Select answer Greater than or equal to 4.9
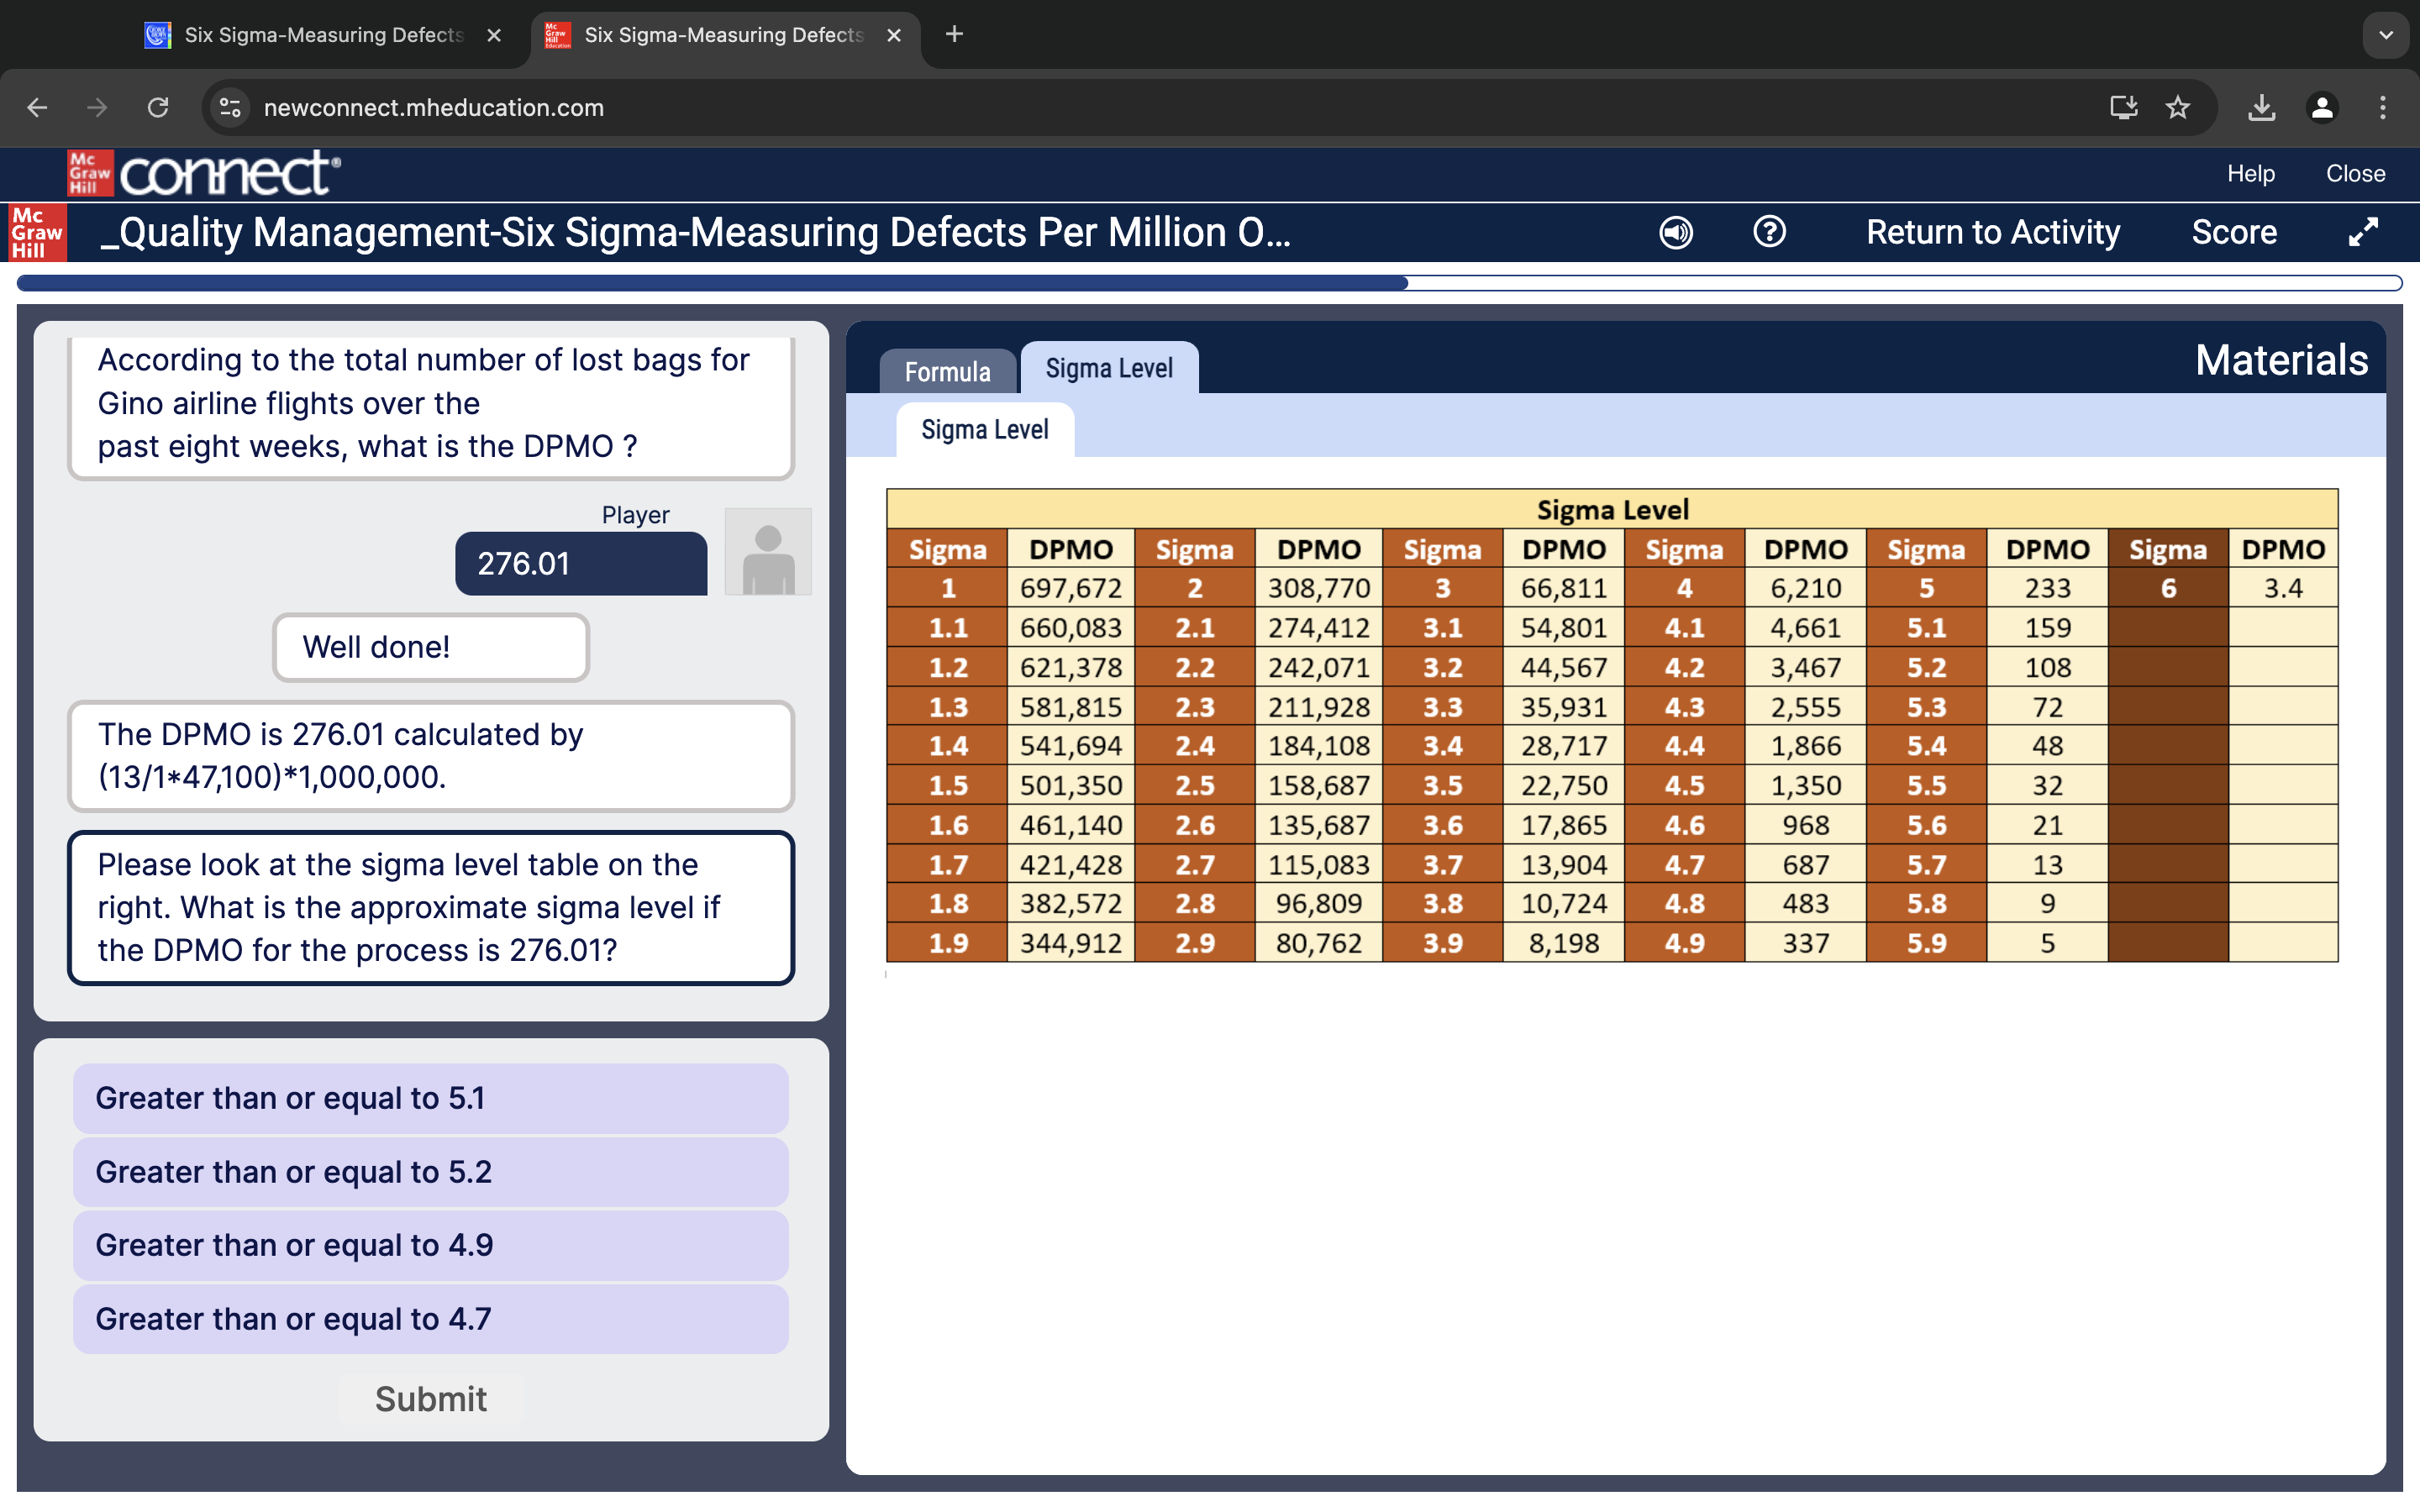Screen dimensions: 2420x1512 [x=430, y=1245]
